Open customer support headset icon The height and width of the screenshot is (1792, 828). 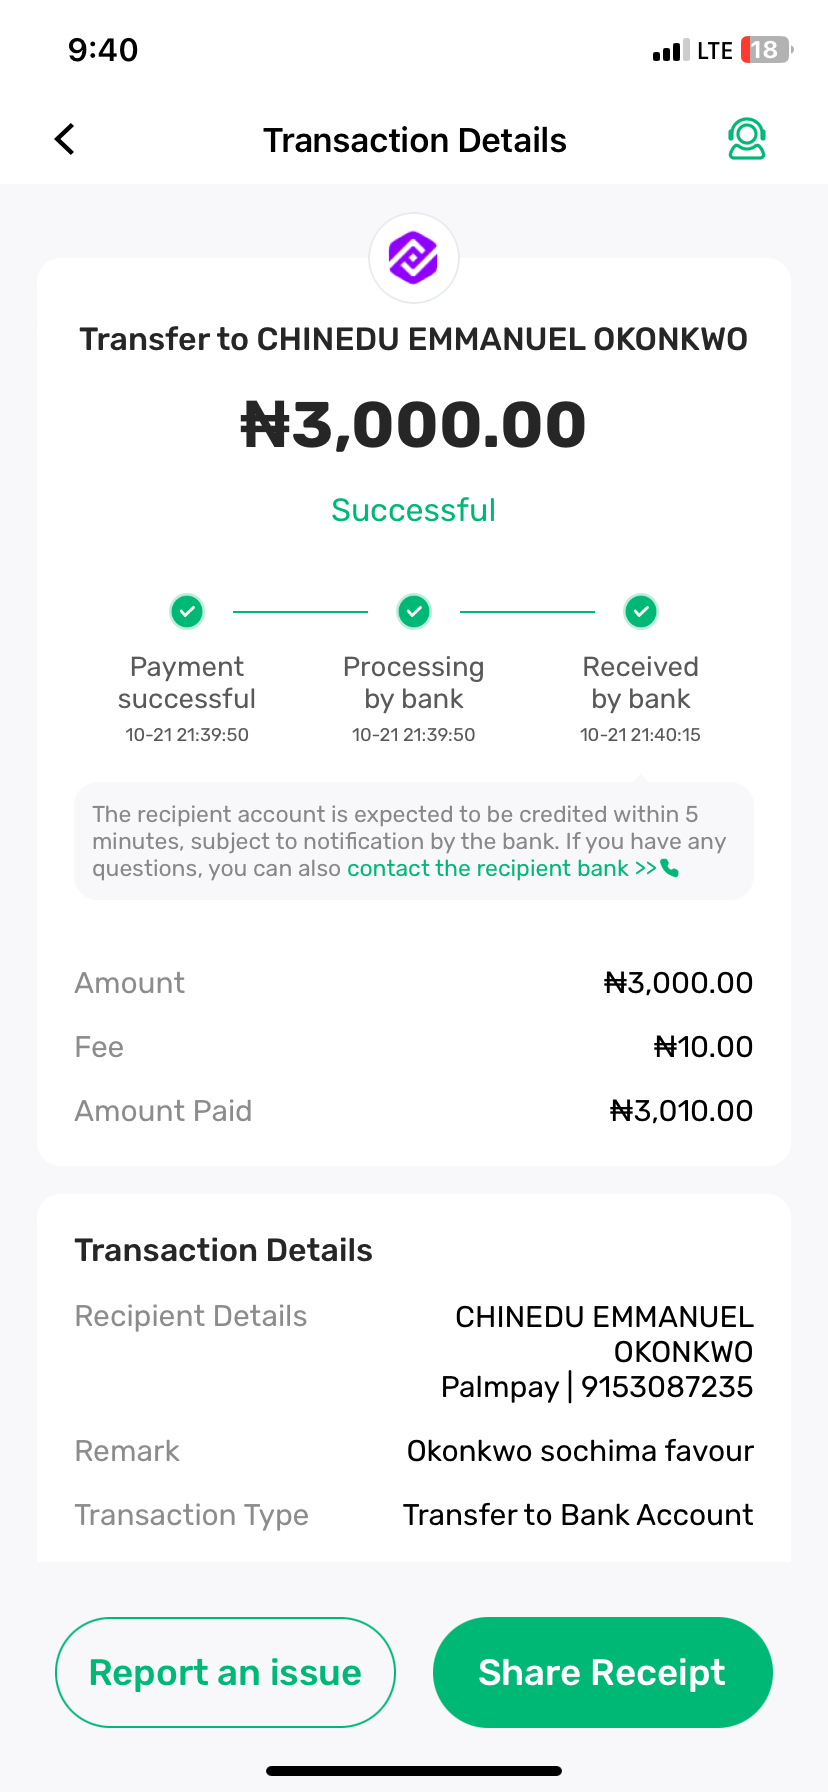pos(746,139)
